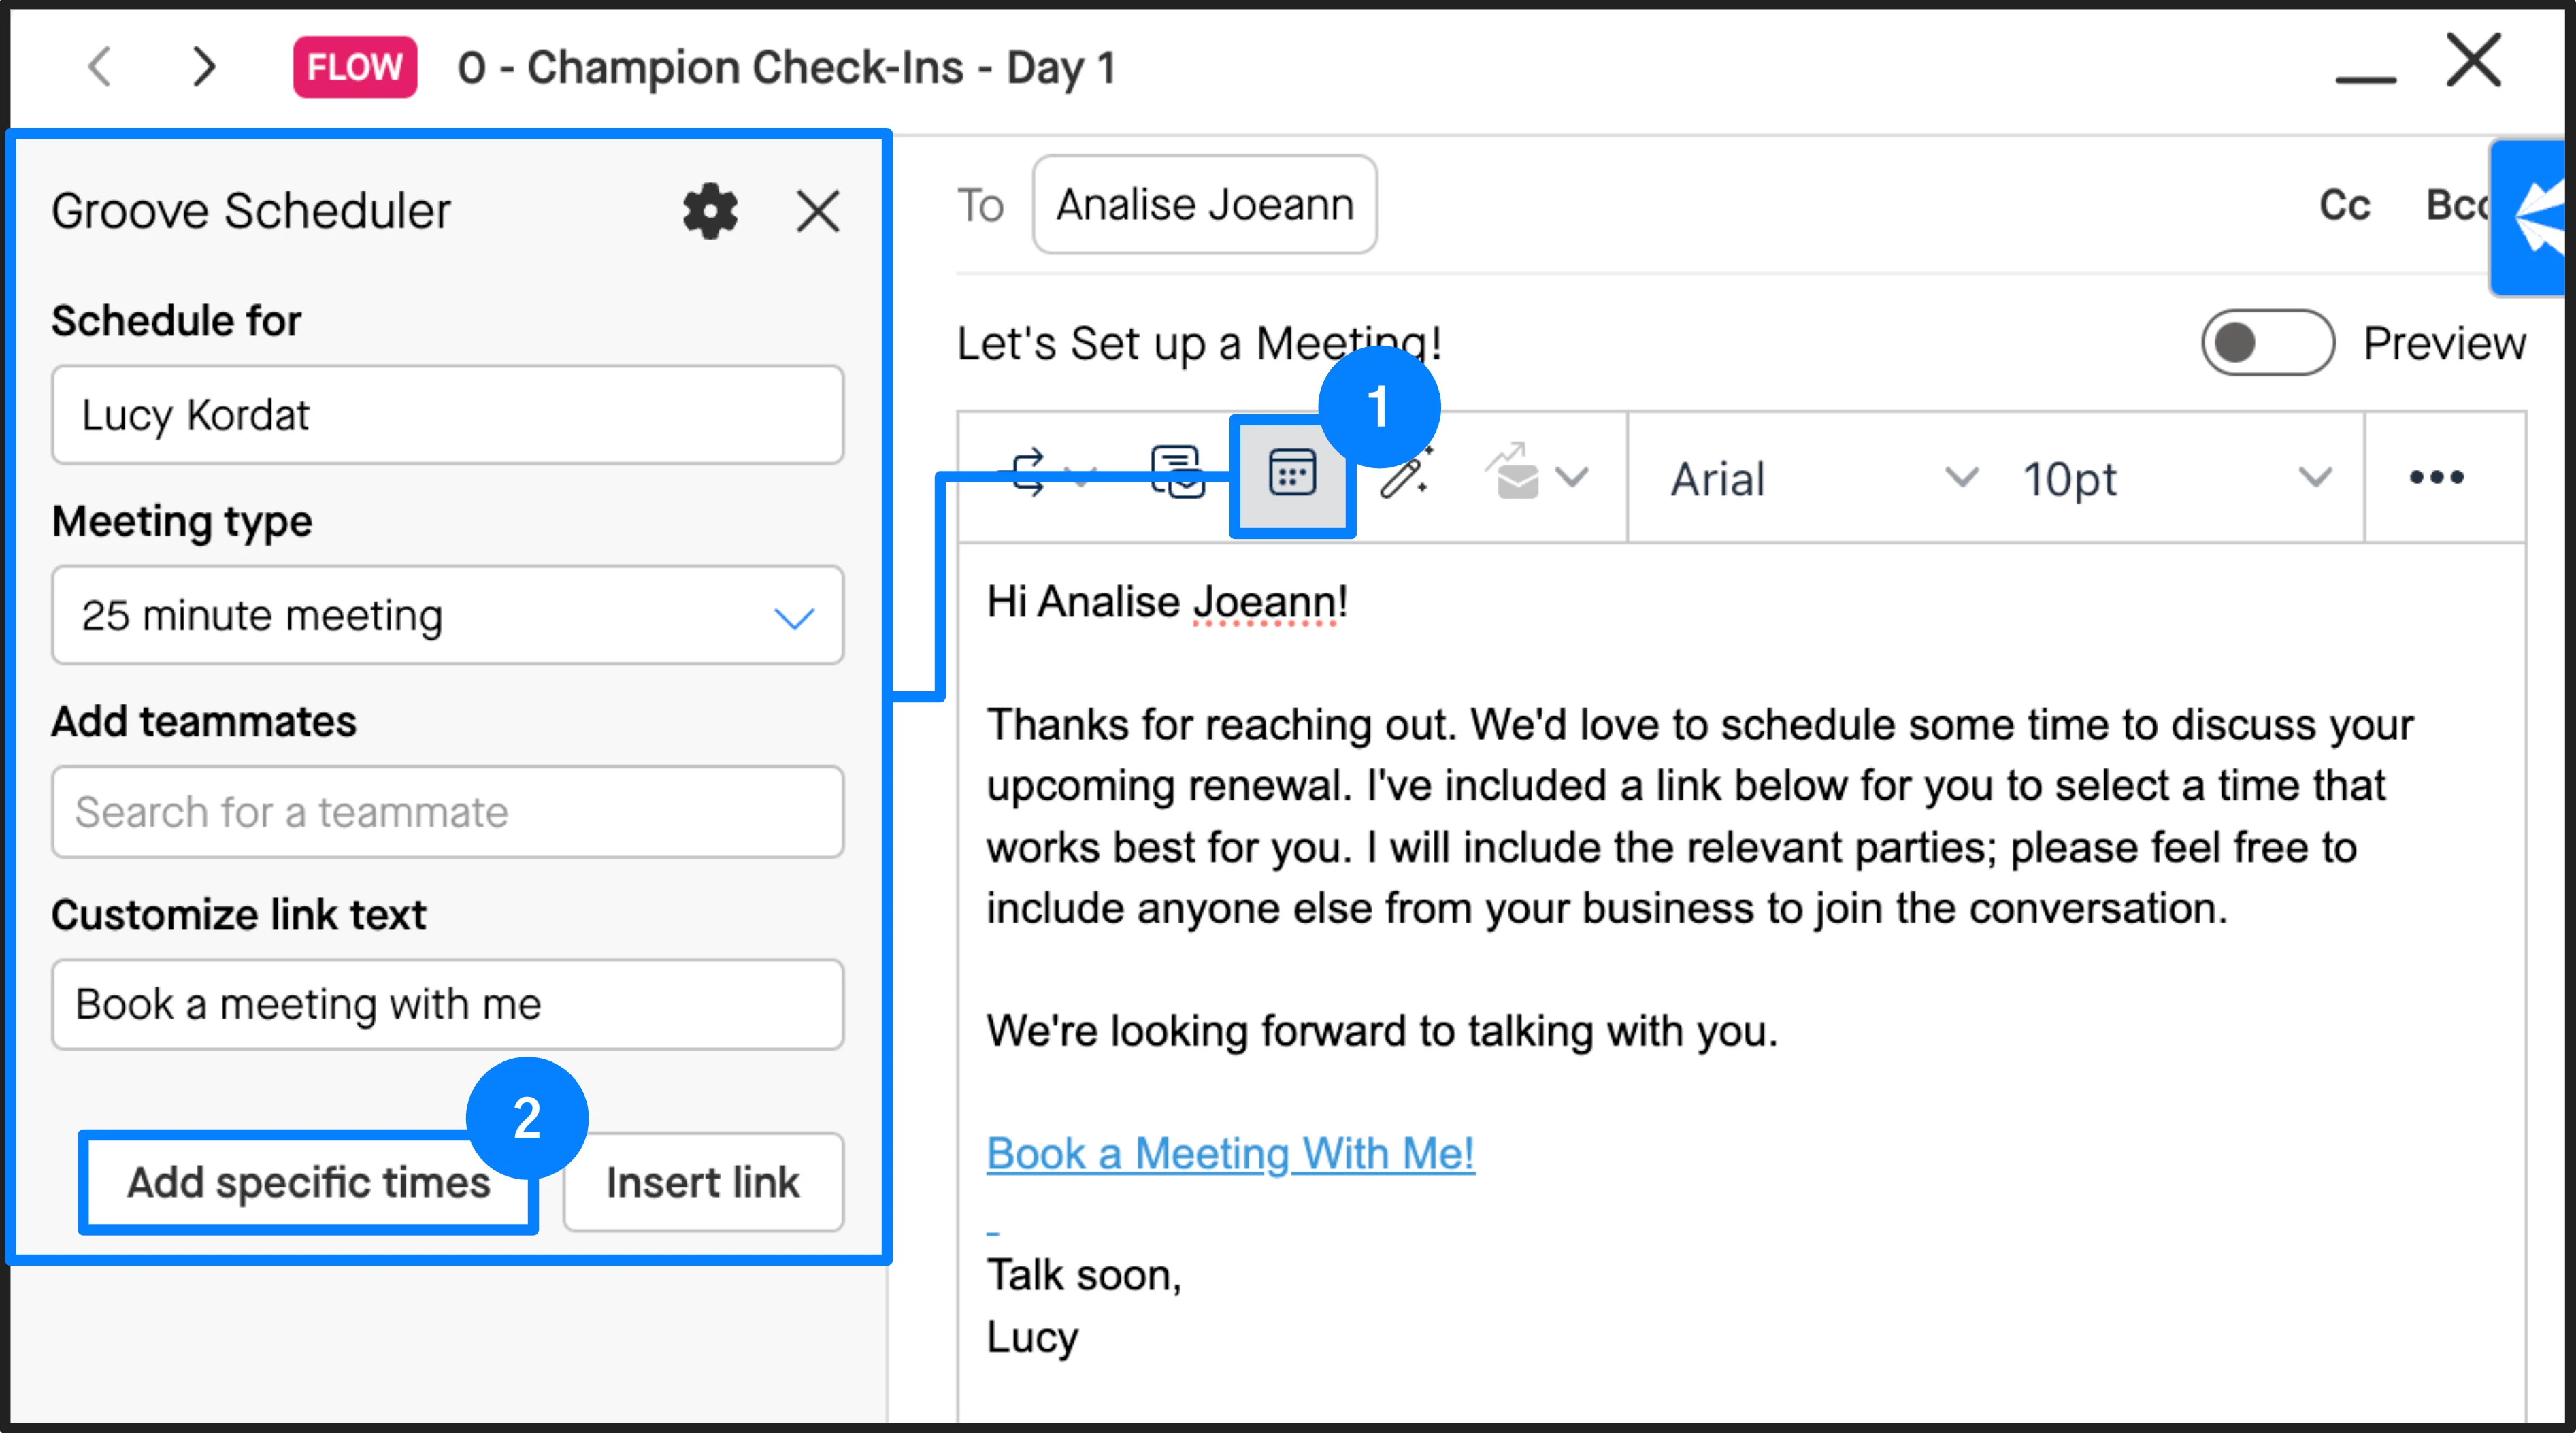Go to next flow step arrow
This screenshot has height=1433, width=2576.
[203, 68]
